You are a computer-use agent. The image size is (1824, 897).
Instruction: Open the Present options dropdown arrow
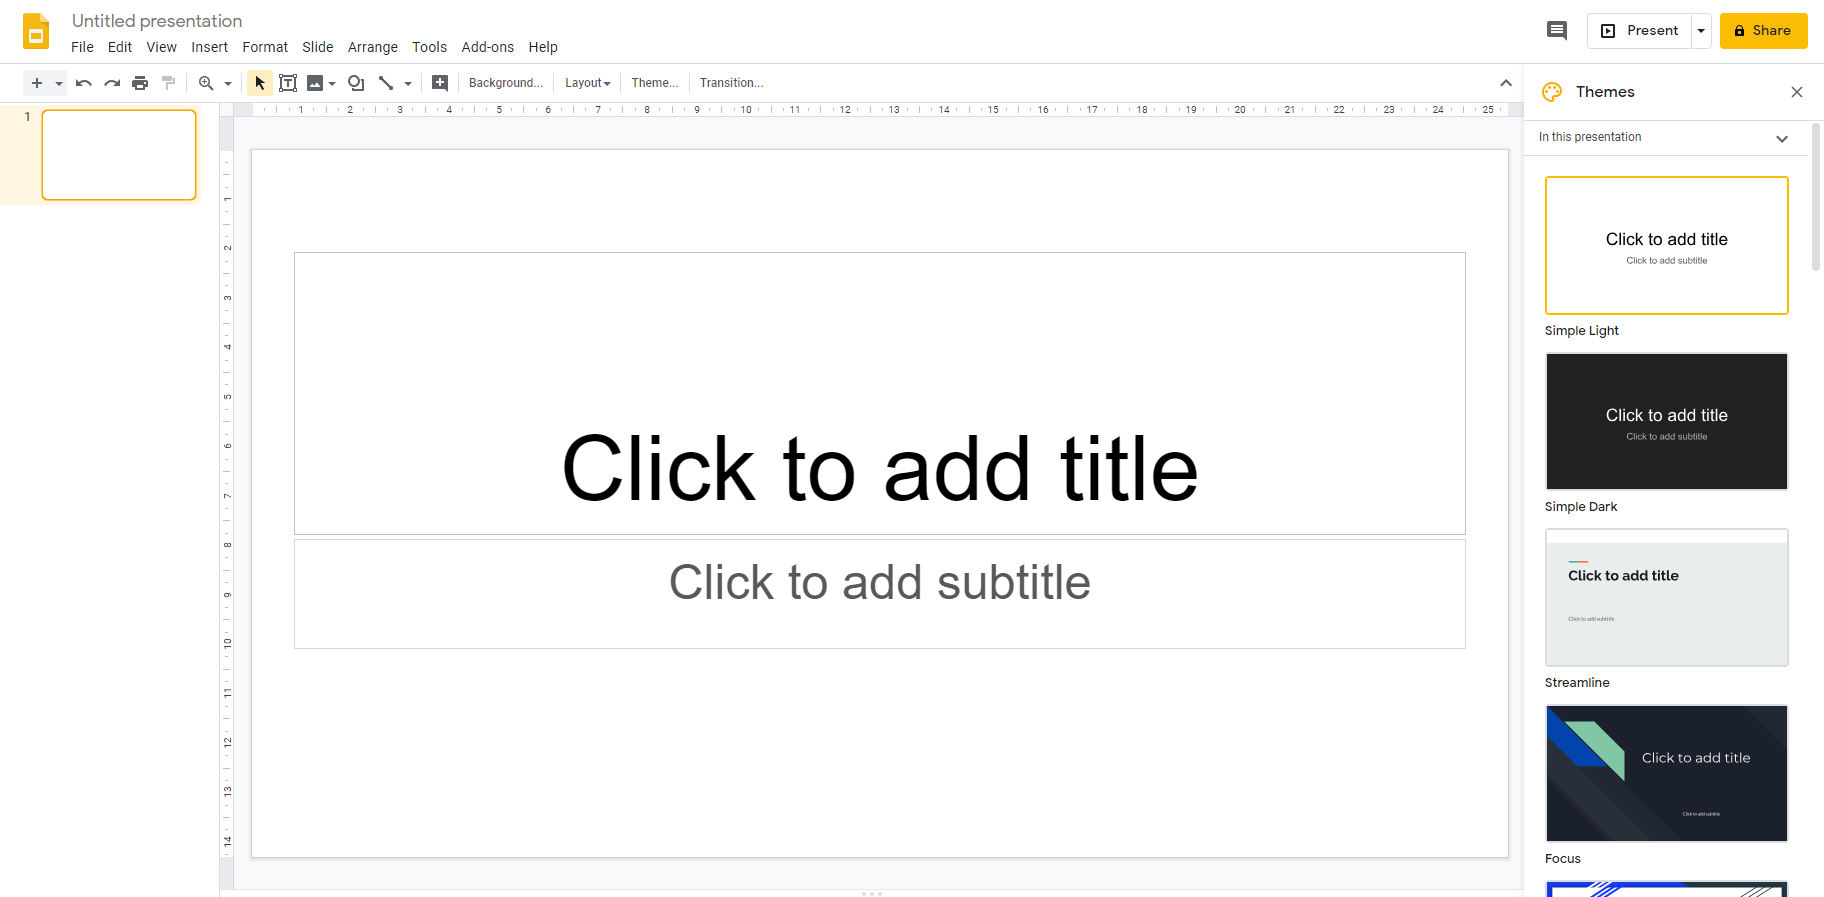(1701, 31)
